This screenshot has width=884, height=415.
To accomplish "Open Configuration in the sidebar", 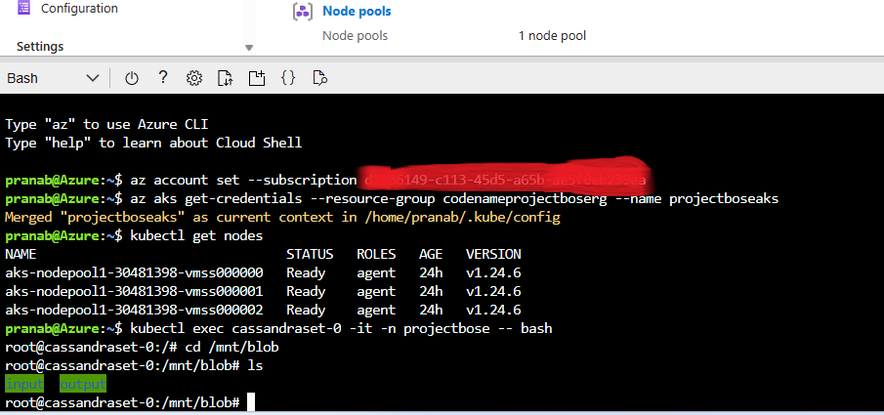I will 79,8.
